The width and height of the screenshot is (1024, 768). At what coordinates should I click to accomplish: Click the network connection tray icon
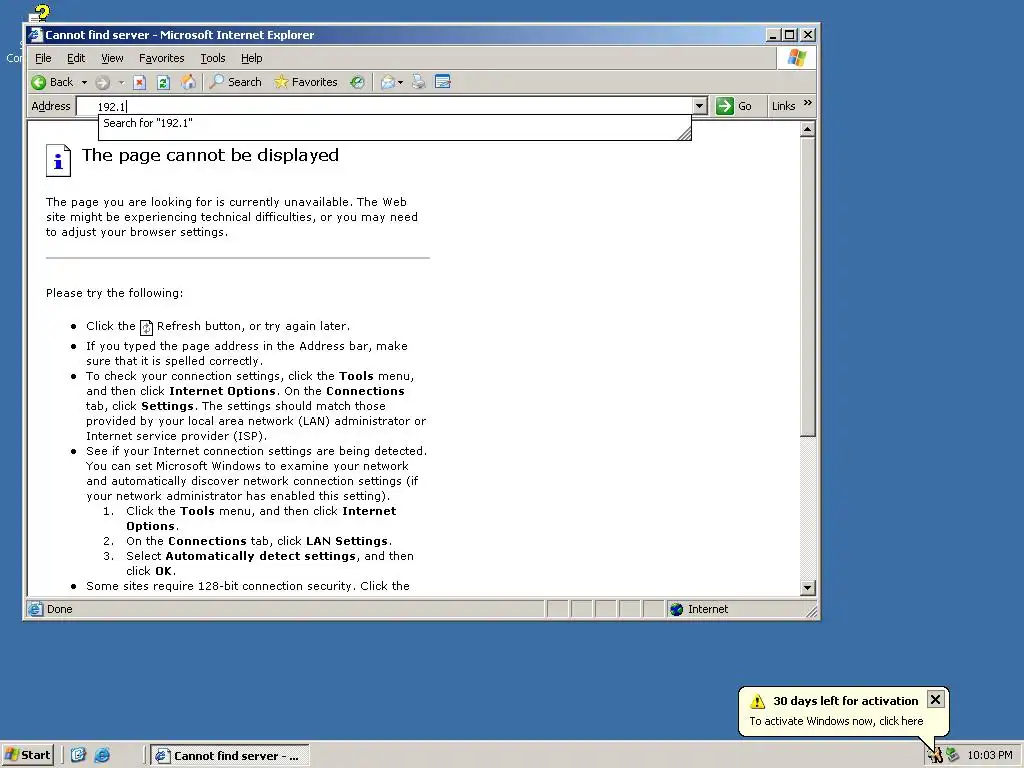tap(952, 756)
